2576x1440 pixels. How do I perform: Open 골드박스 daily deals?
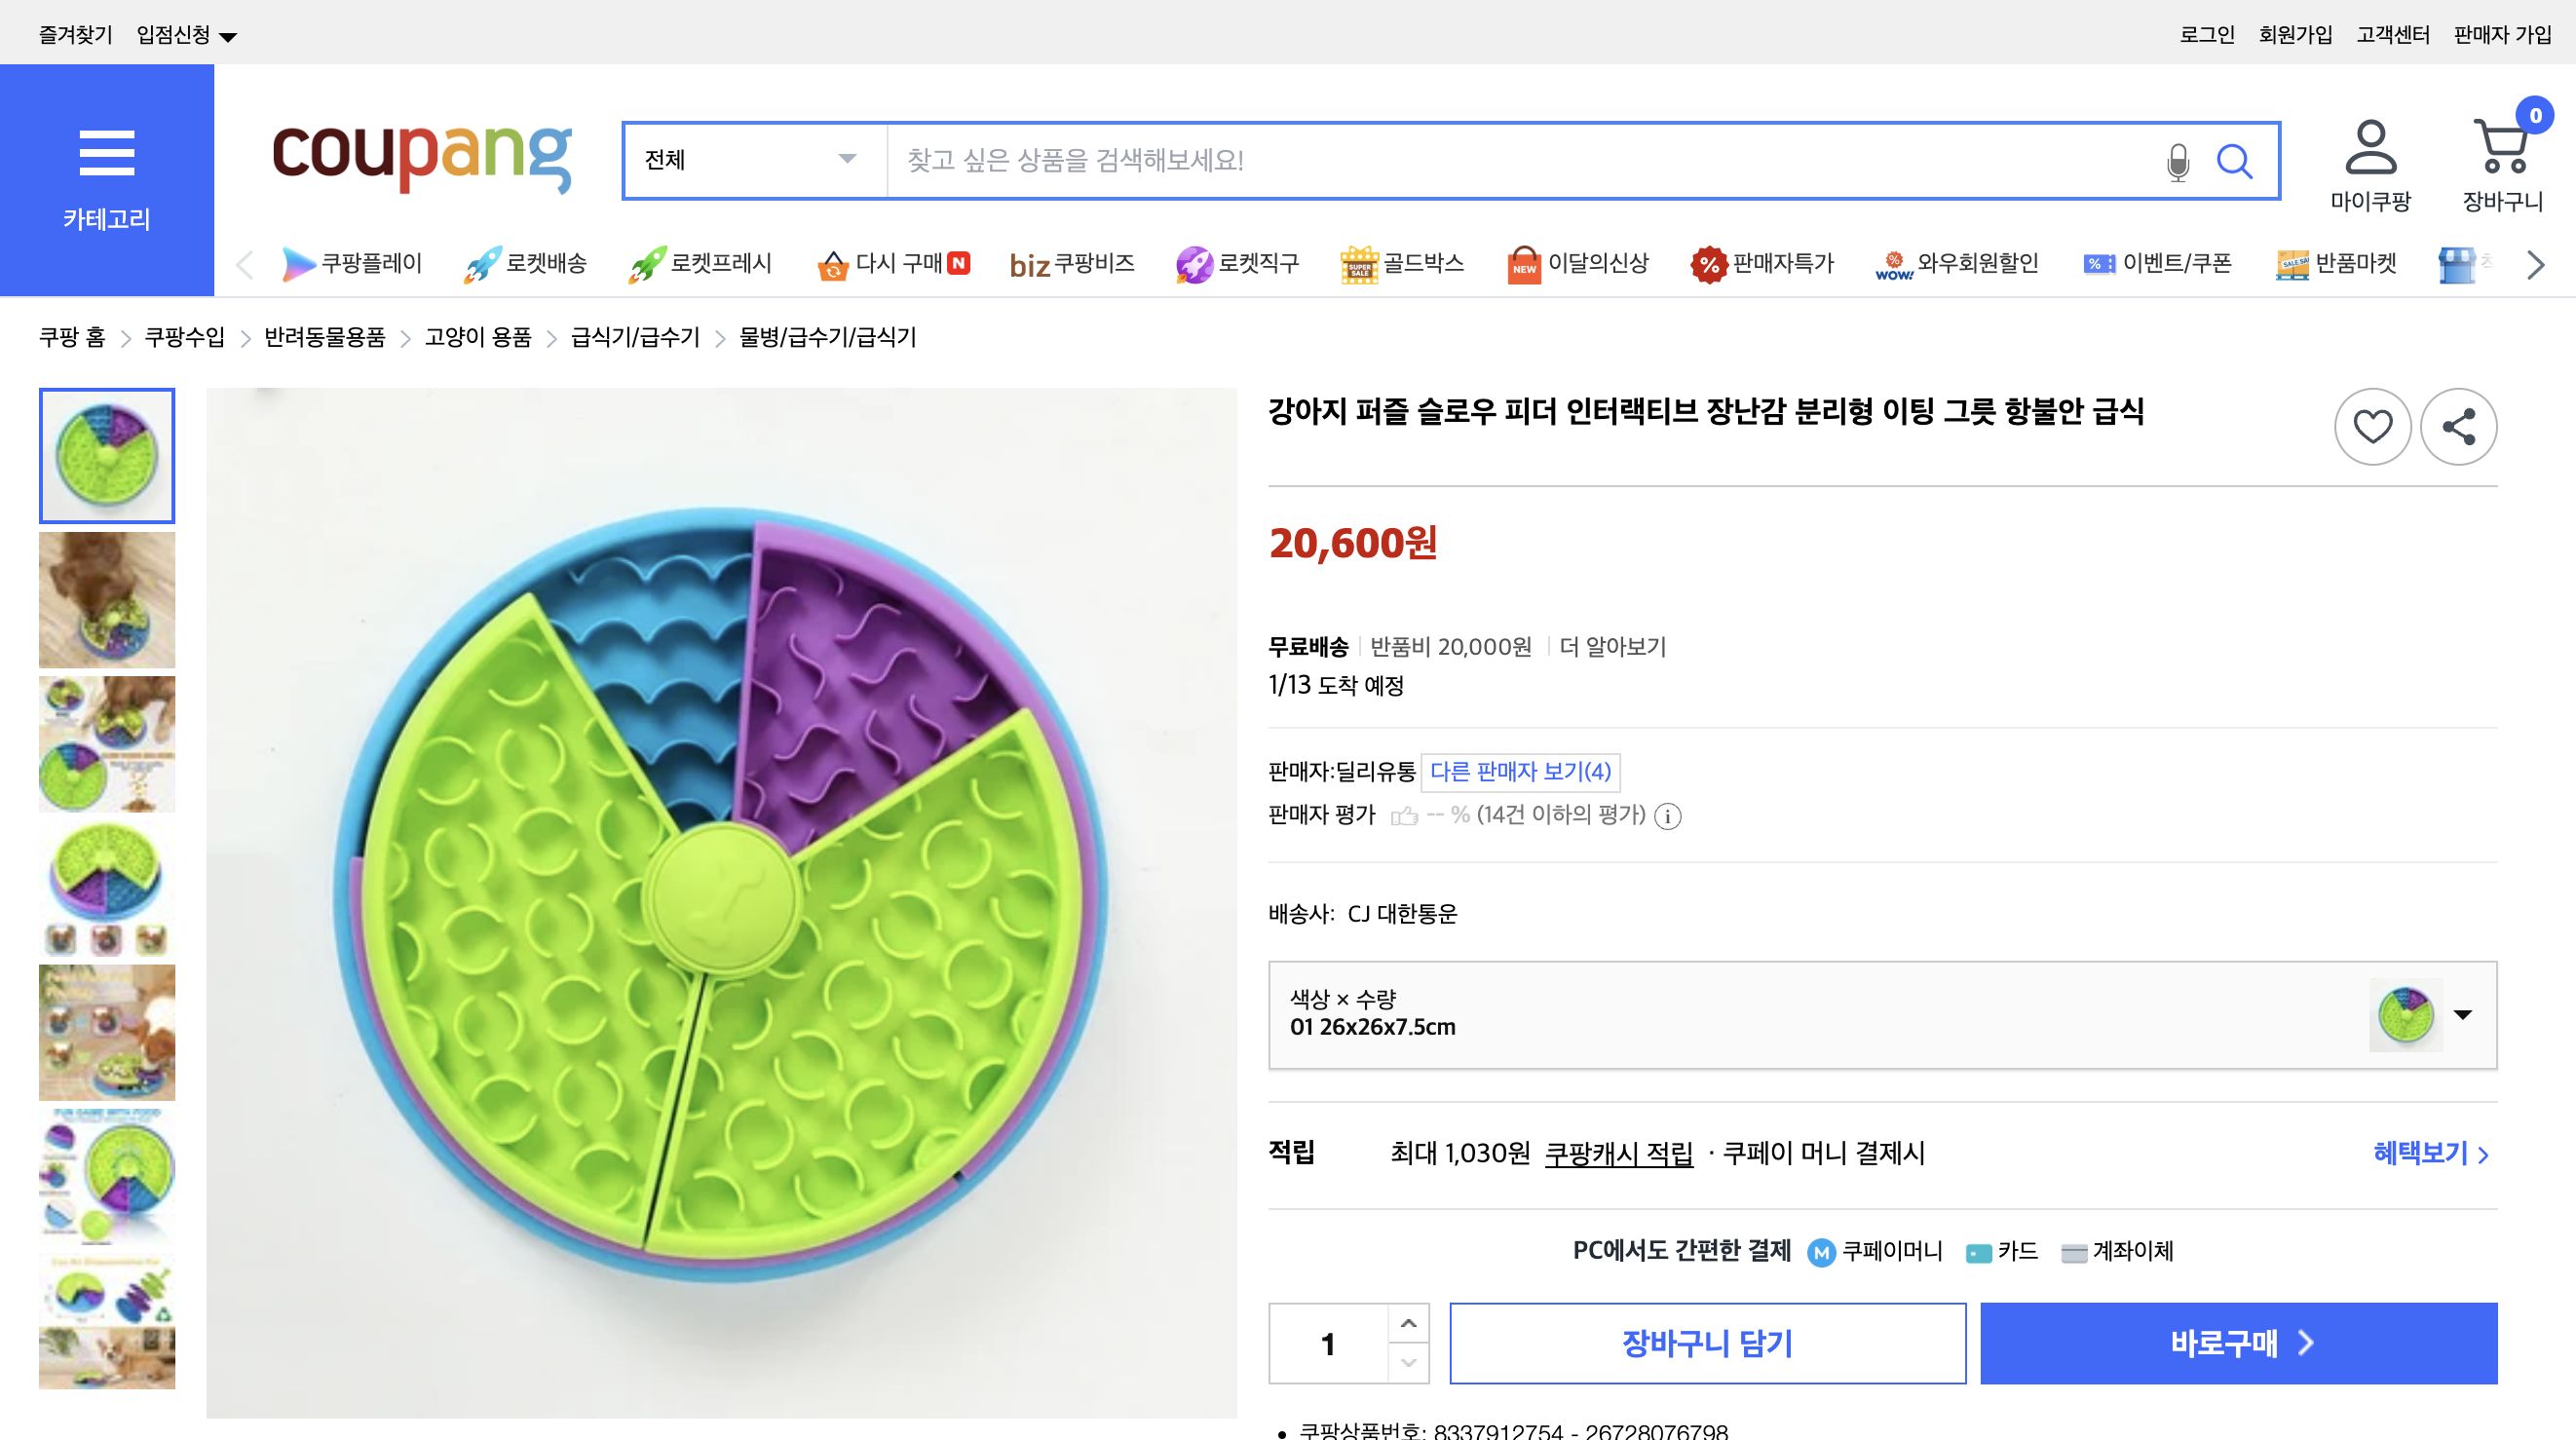pyautogui.click(x=1402, y=263)
